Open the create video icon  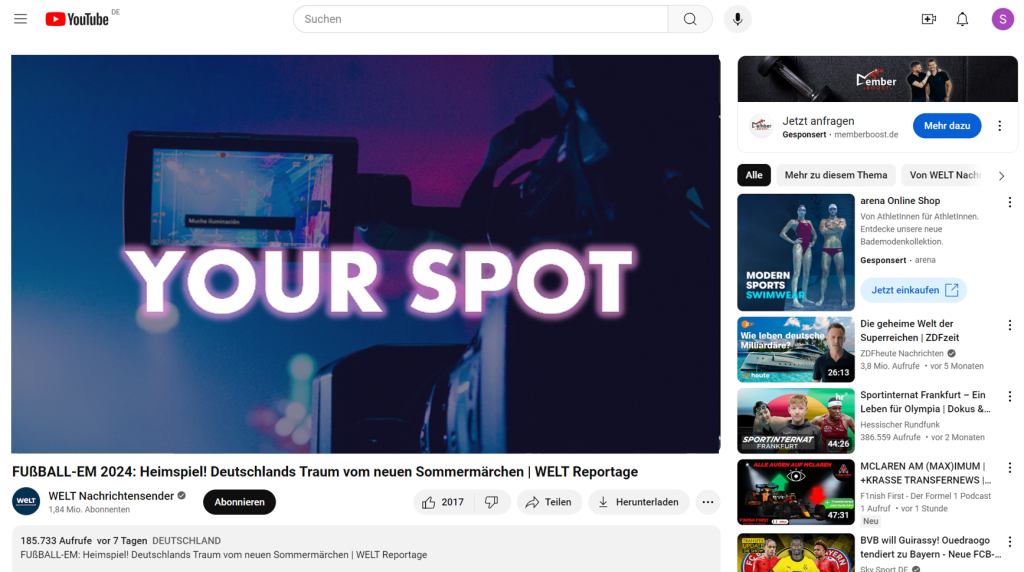[928, 19]
